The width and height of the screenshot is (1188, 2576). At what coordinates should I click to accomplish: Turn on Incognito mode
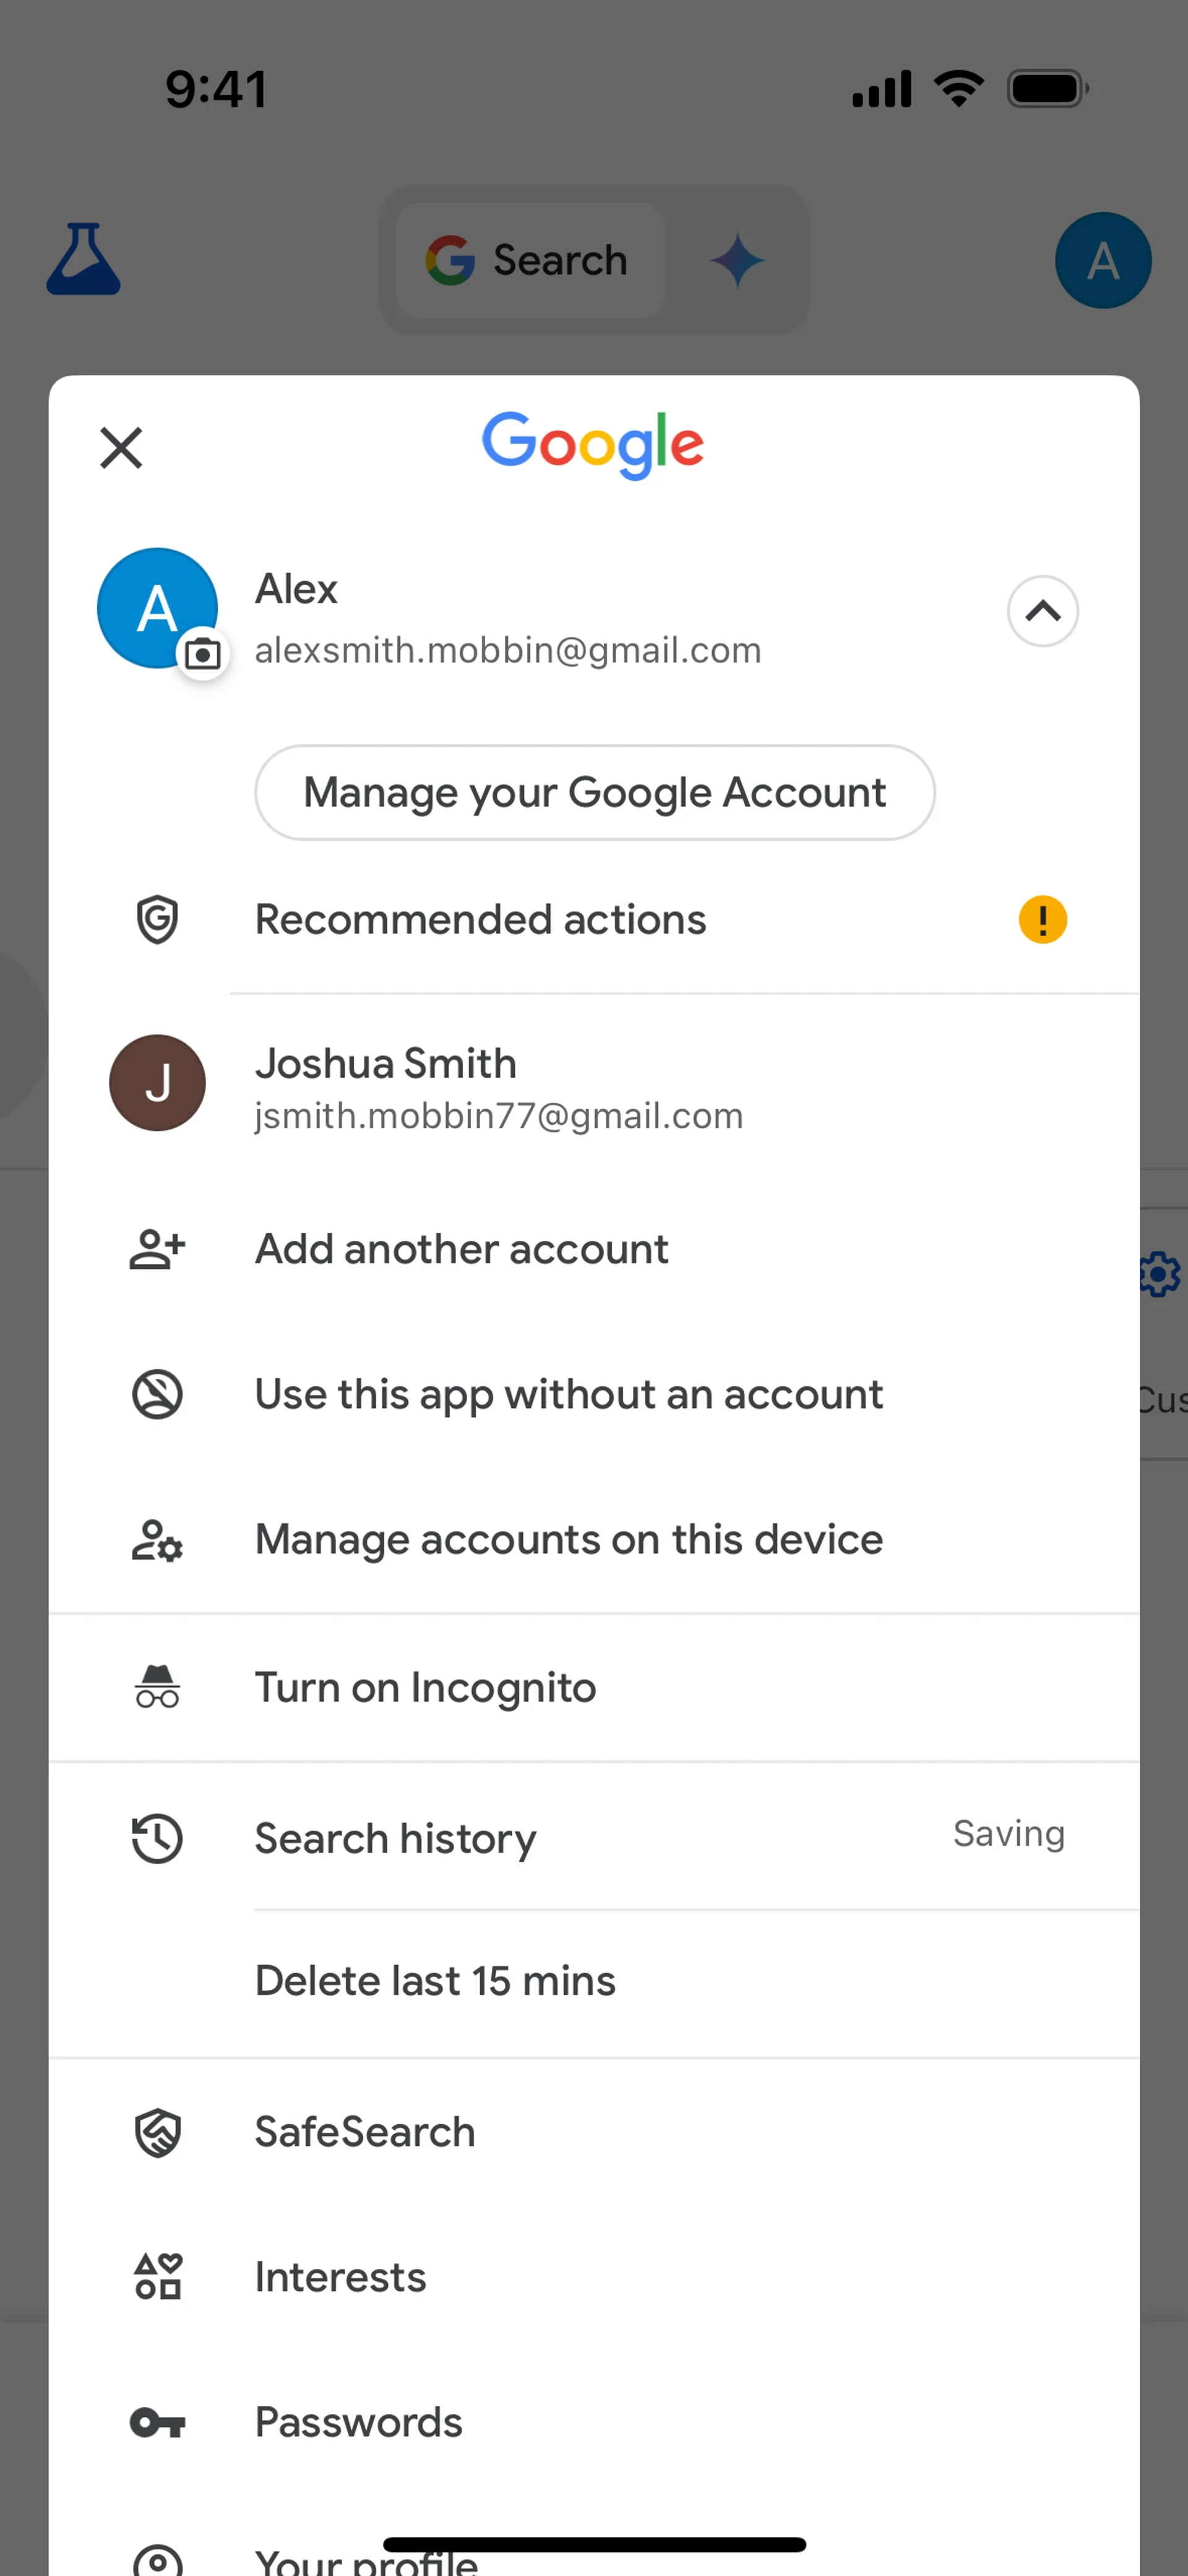[x=425, y=1687]
